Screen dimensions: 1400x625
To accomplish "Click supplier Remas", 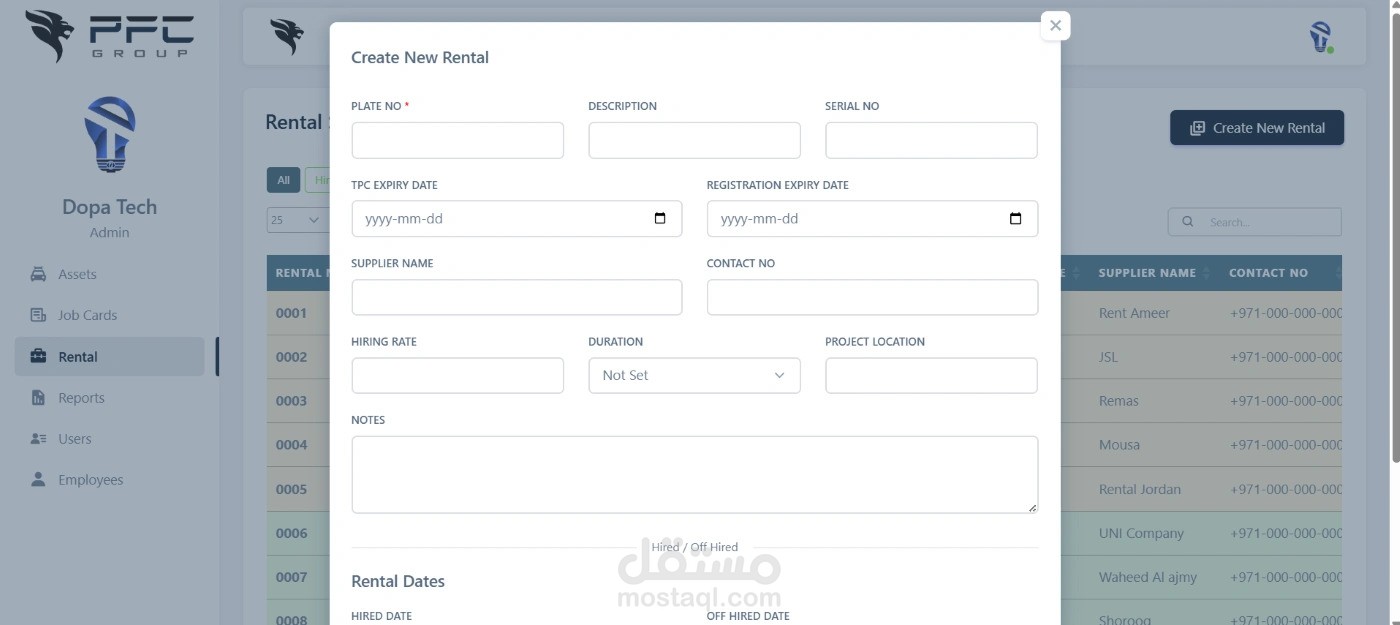I will [1118, 401].
